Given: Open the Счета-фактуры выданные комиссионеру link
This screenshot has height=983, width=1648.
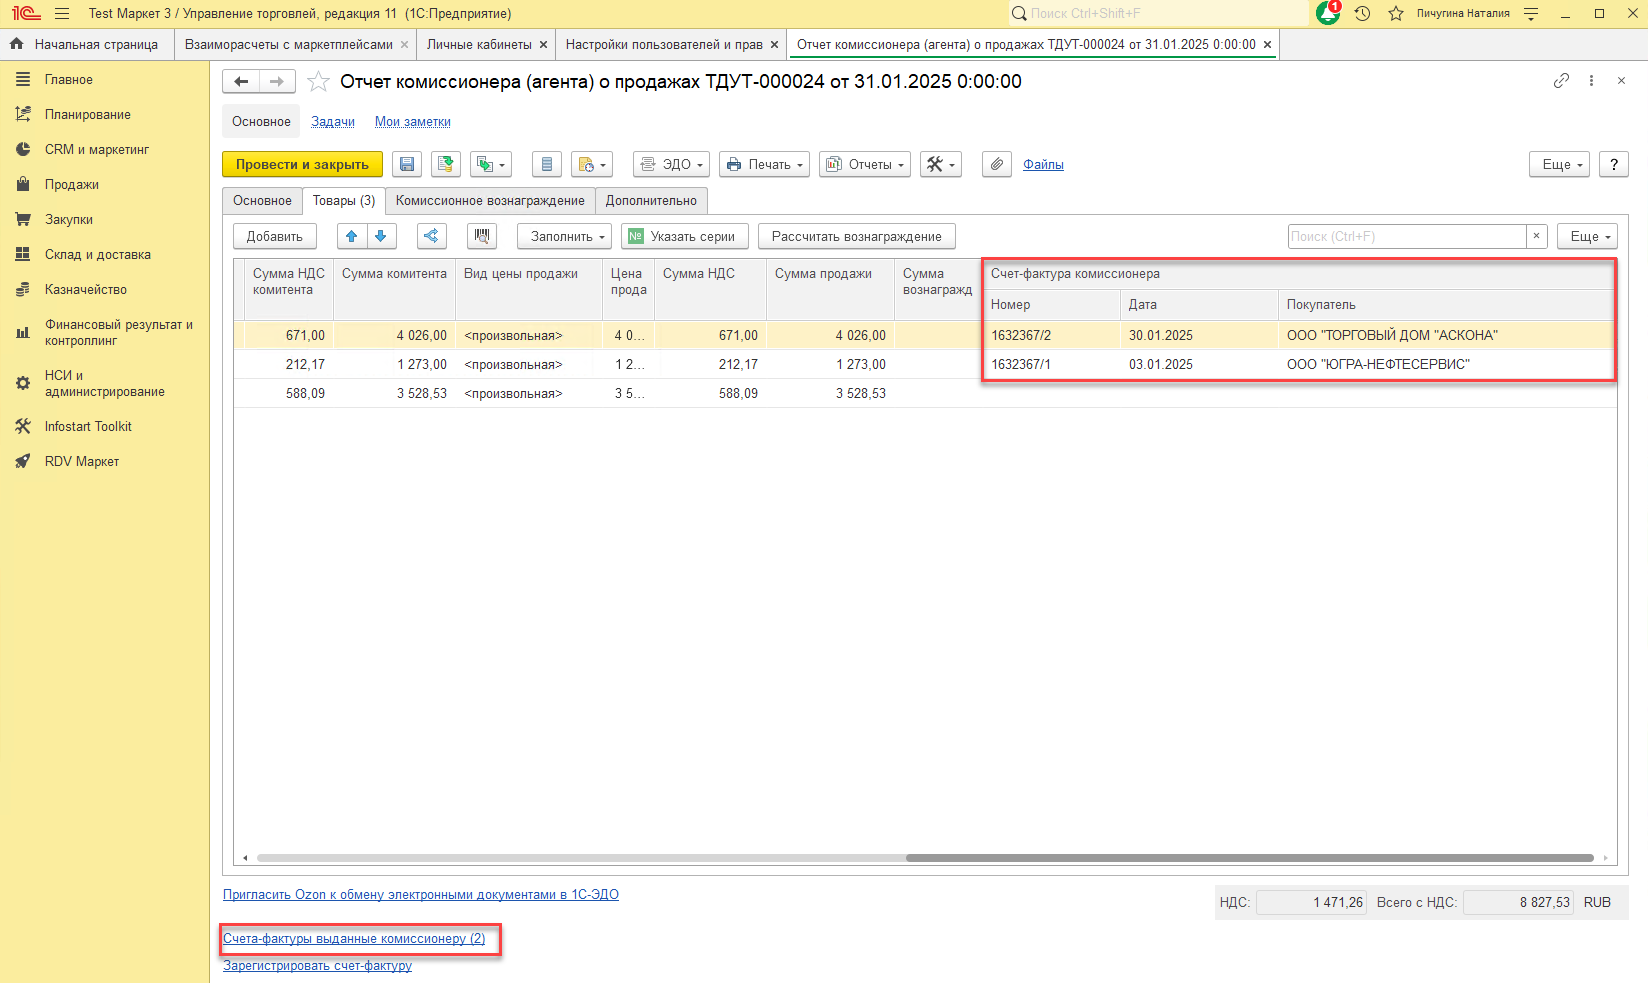Looking at the screenshot, I should (x=354, y=938).
